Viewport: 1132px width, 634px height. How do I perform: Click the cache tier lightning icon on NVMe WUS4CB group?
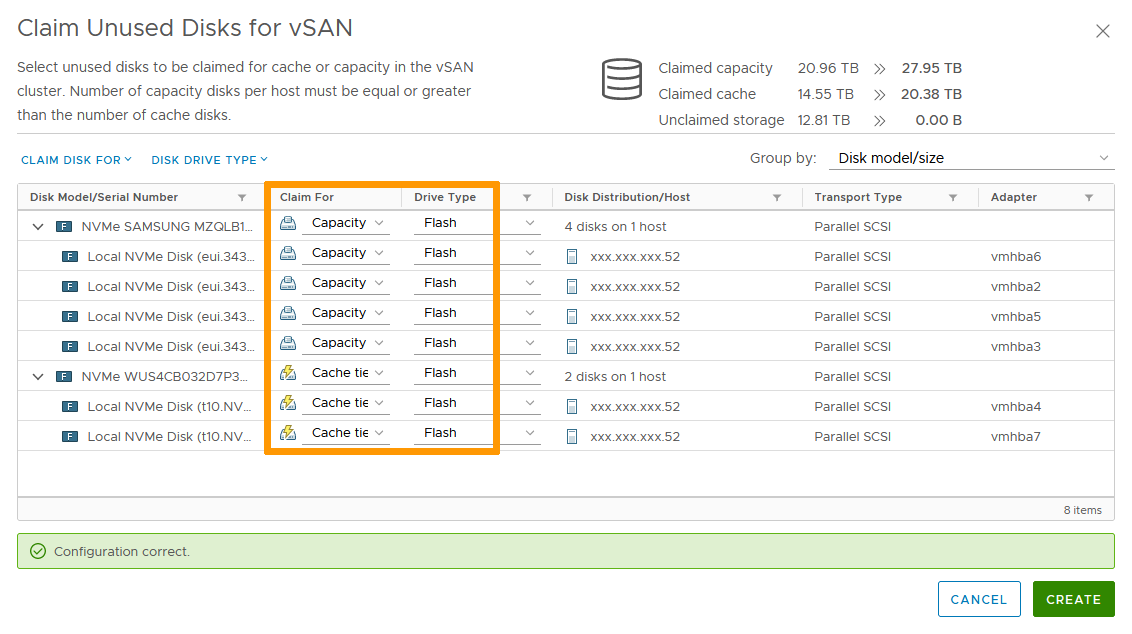(288, 372)
